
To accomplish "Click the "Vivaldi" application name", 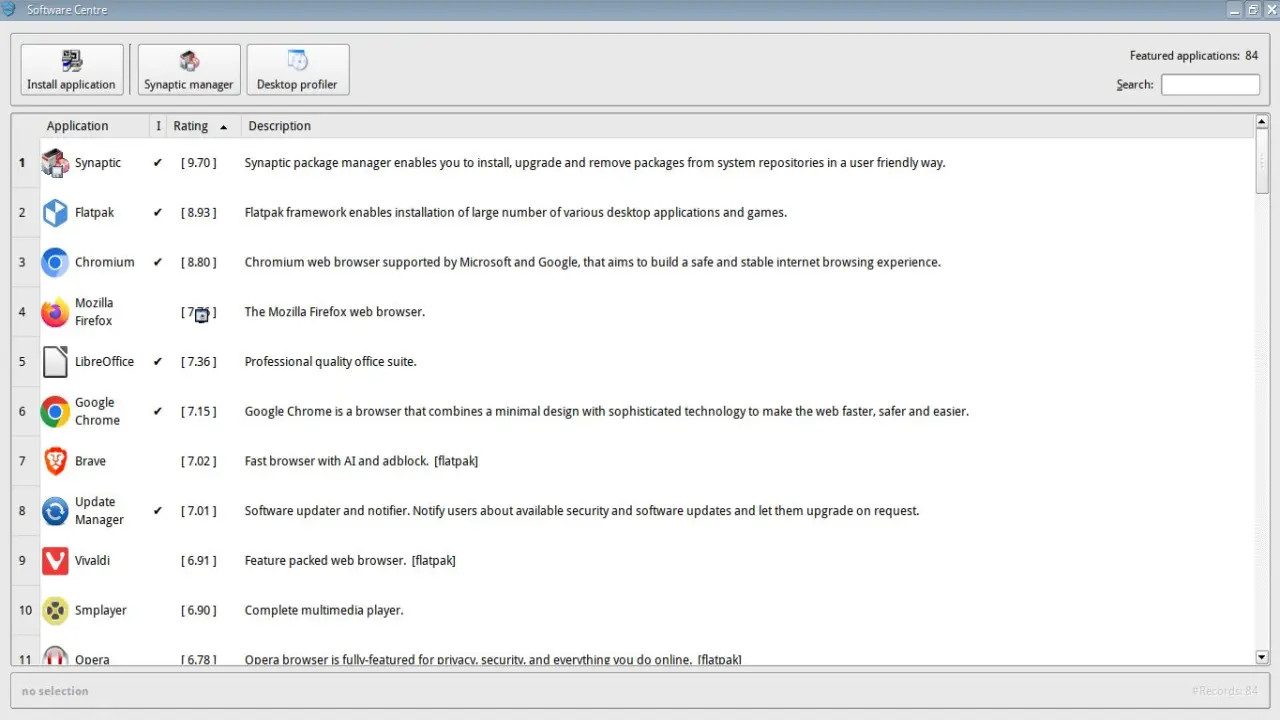I will coord(93,560).
